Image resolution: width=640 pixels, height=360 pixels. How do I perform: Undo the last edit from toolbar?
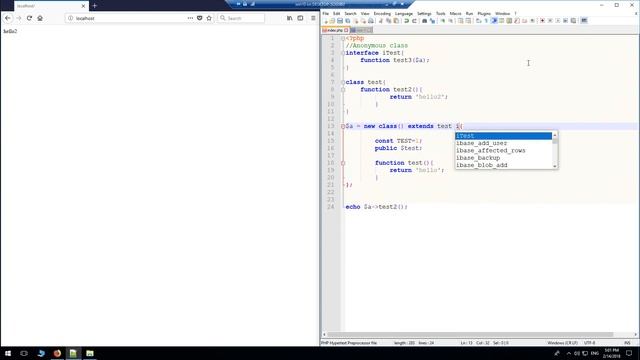click(407, 20)
